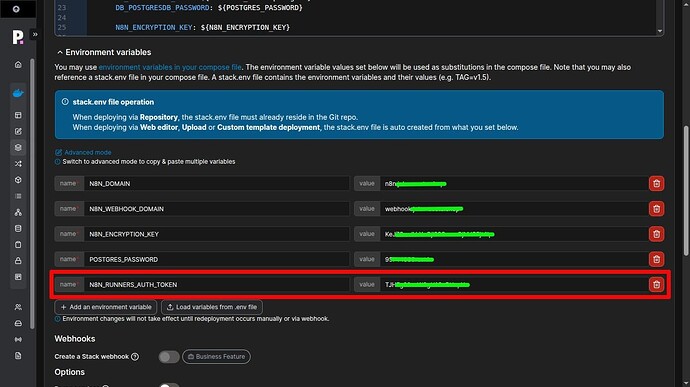Open the Home page from sidebar

pyautogui.click(x=18, y=65)
